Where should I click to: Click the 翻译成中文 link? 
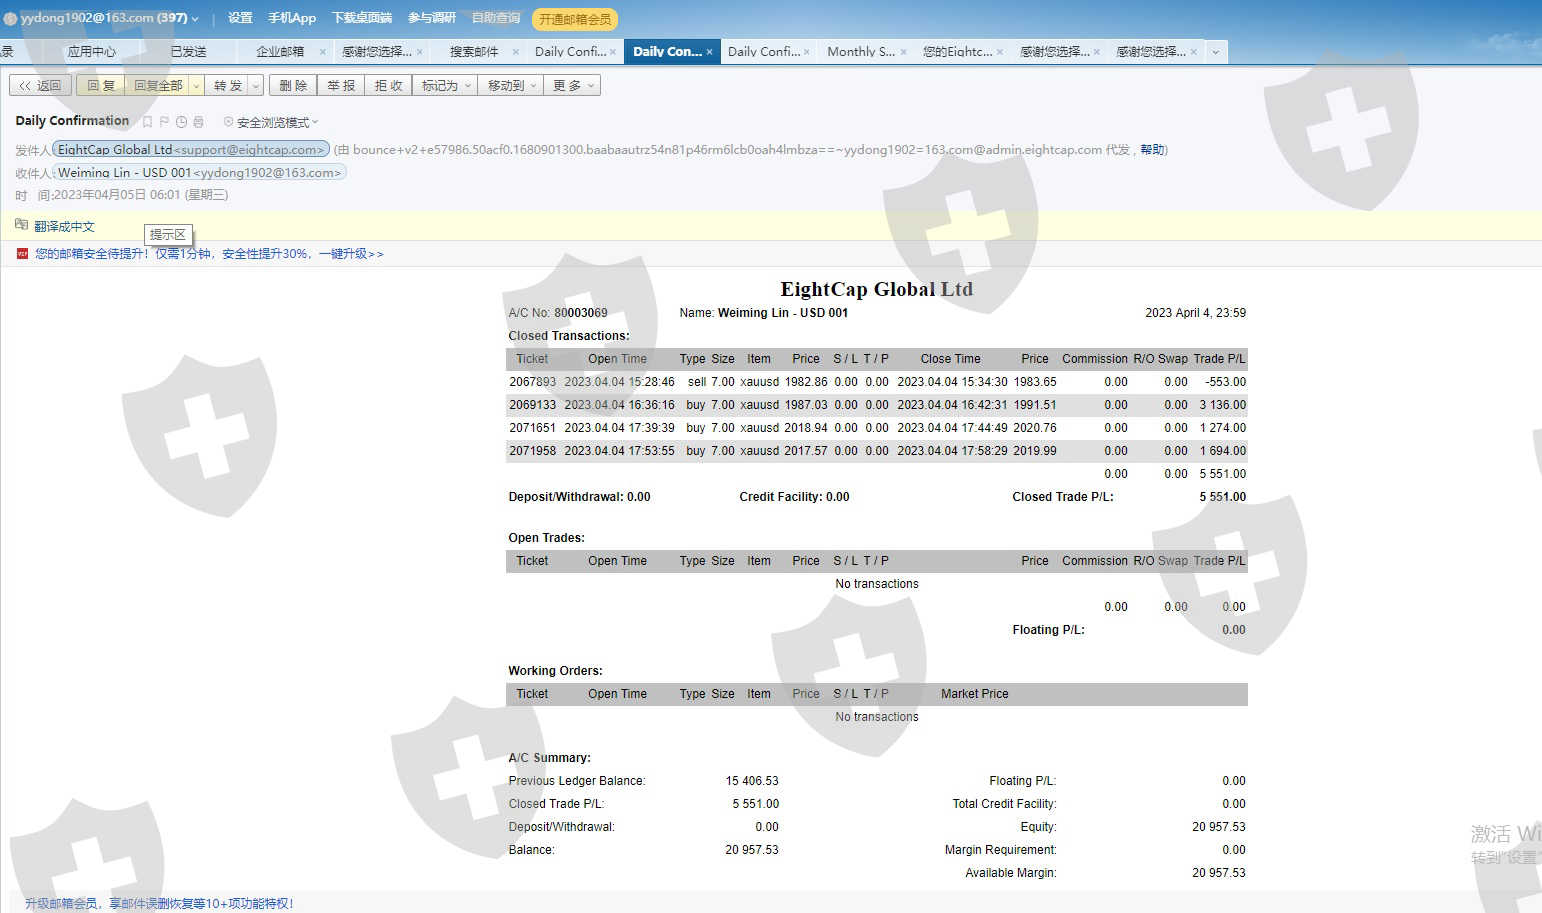[x=64, y=226]
